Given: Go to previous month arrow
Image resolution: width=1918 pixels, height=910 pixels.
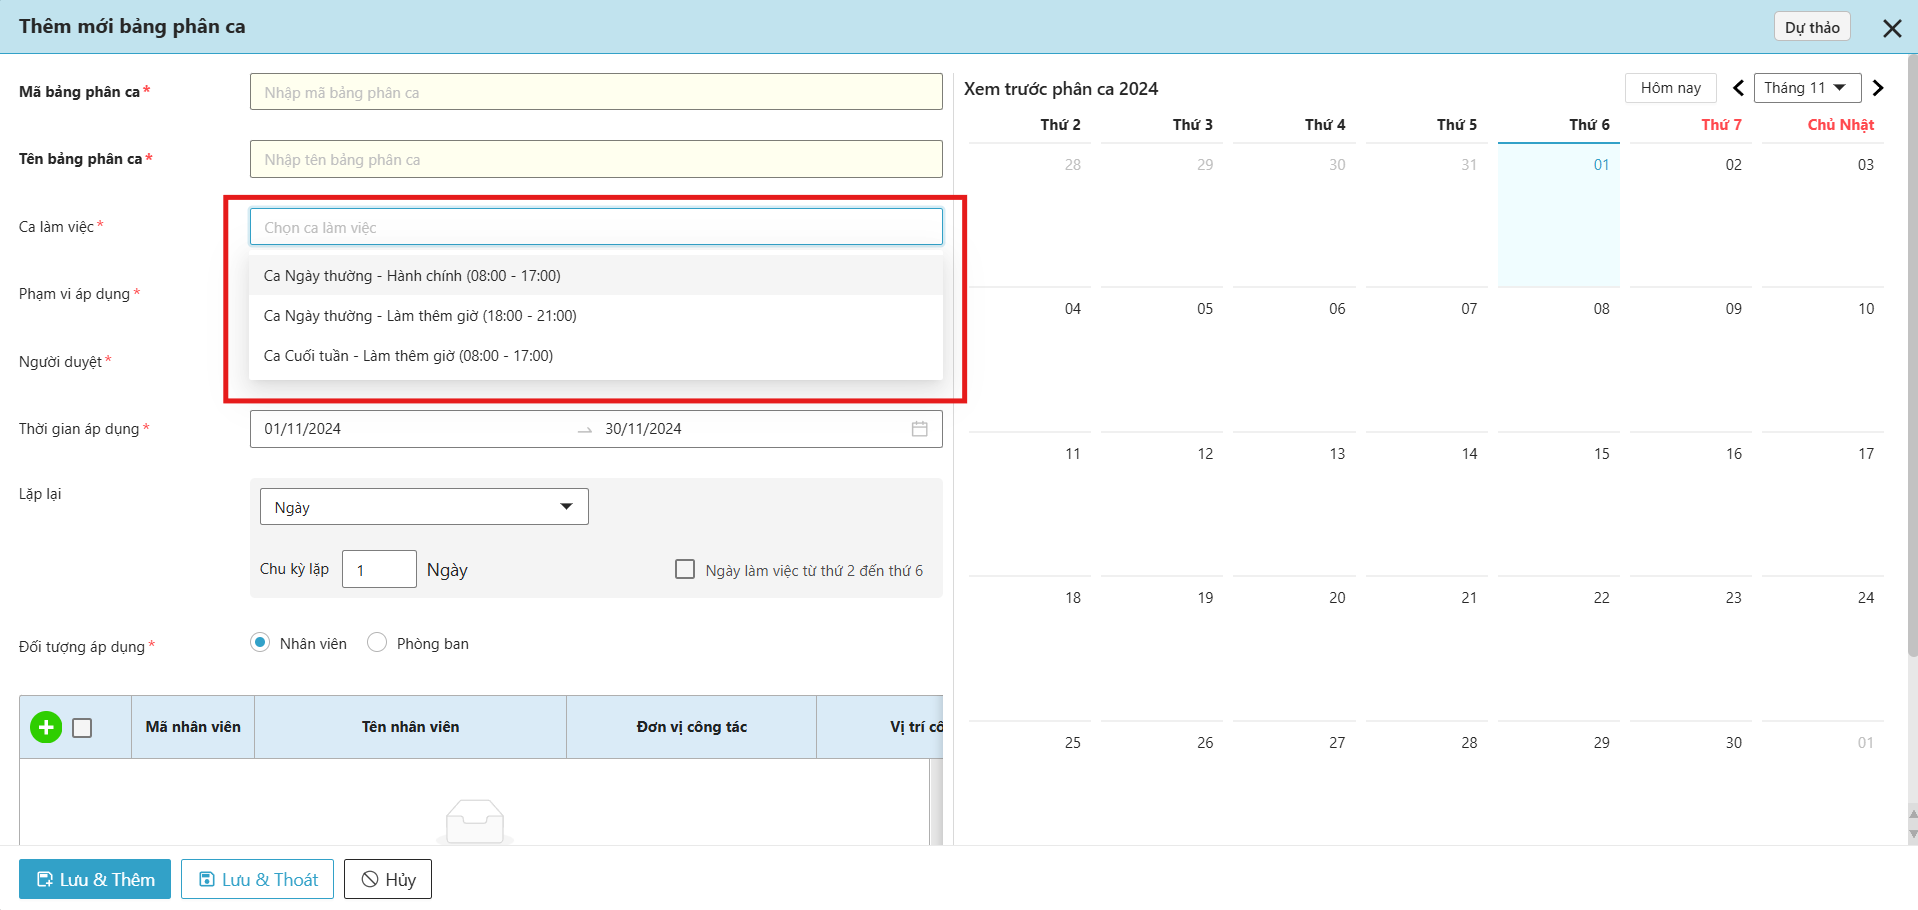Looking at the screenshot, I should click(1738, 88).
